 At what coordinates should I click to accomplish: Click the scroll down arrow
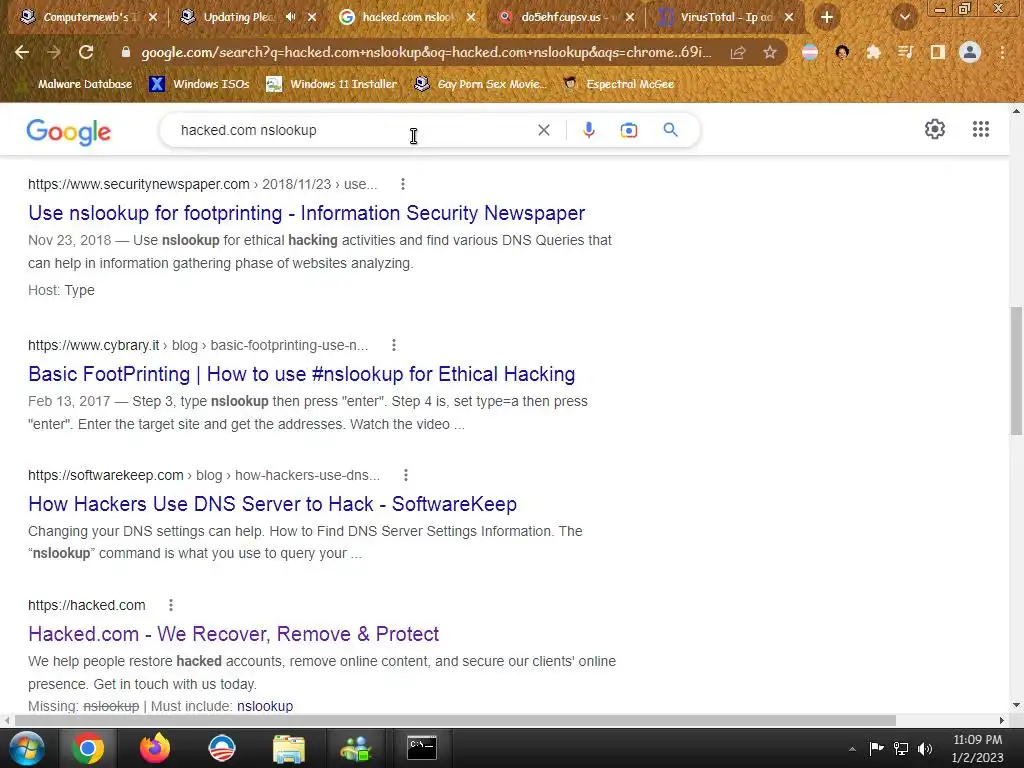1016,705
